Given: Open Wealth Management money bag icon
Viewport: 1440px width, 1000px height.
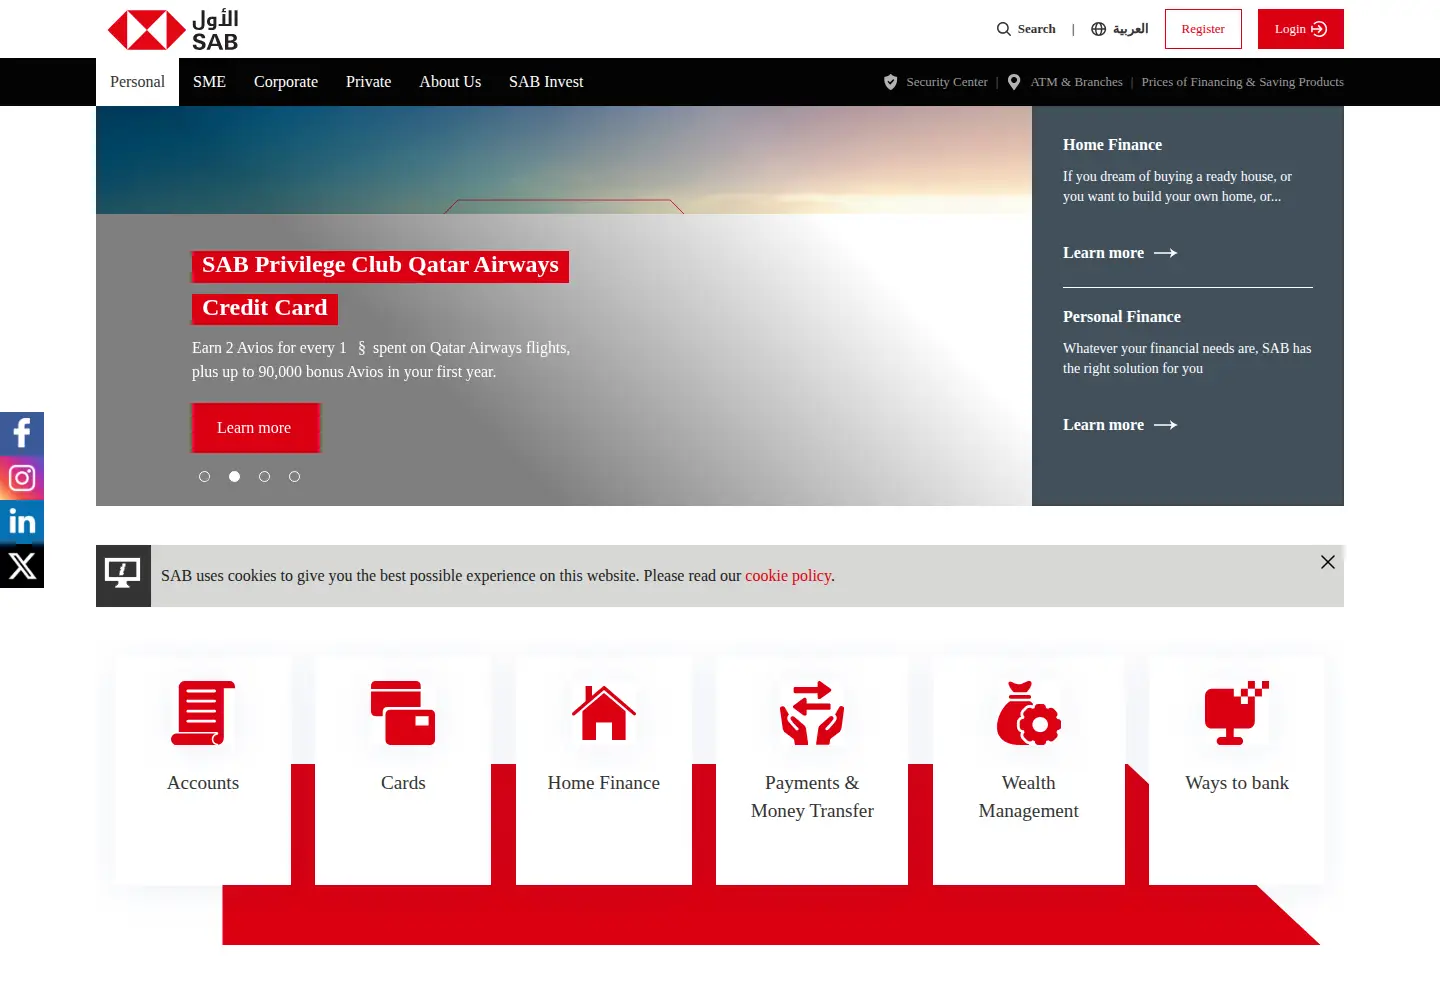Looking at the screenshot, I should (1029, 713).
